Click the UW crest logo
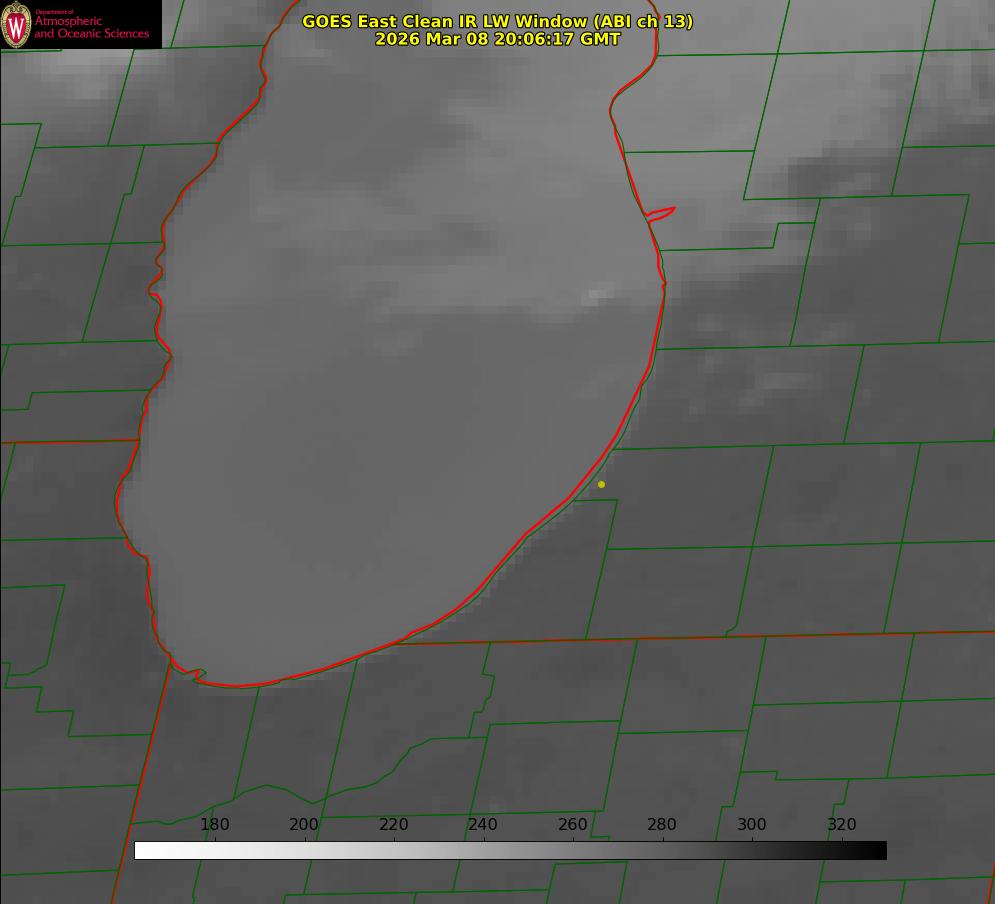 [17, 24]
